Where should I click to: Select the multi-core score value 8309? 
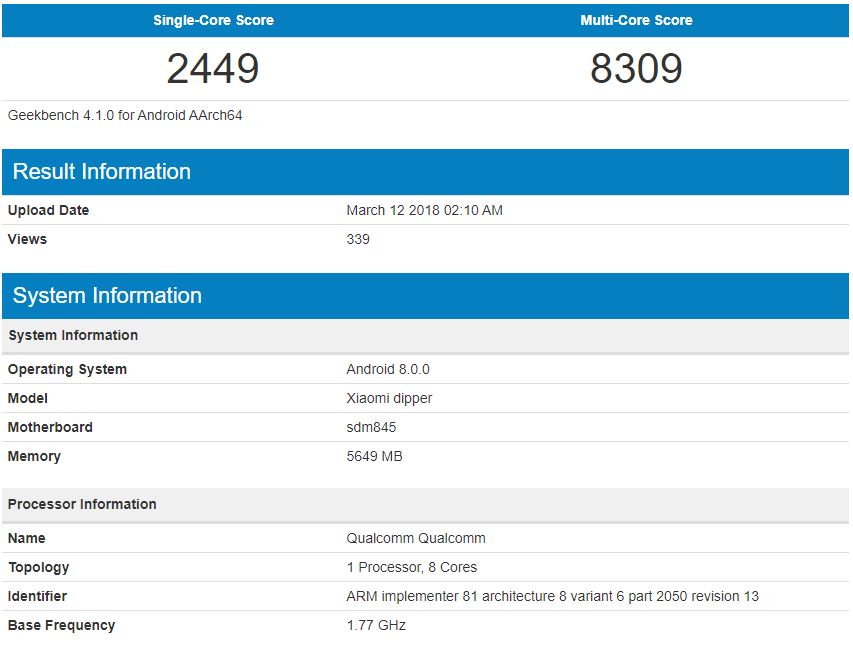pyautogui.click(x=636, y=69)
